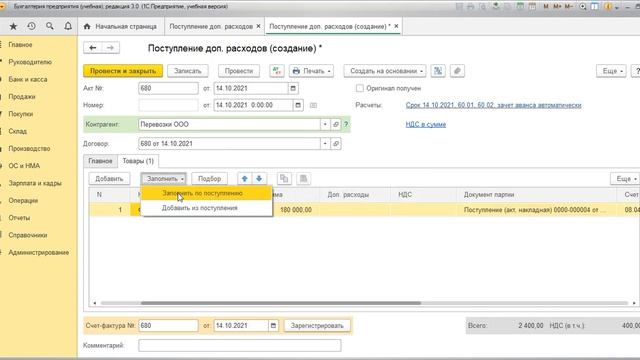The width and height of the screenshot is (640, 360).
Task: Switch to the Главное tab
Action: point(100,161)
